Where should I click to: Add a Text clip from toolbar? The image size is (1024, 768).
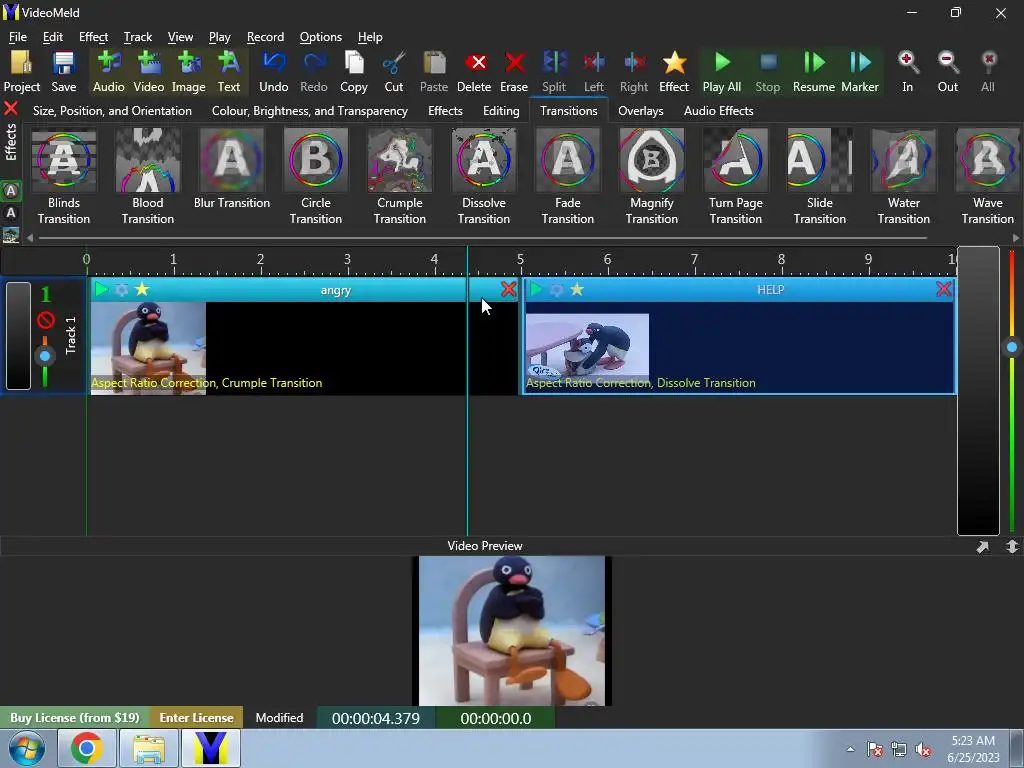pyautogui.click(x=229, y=72)
